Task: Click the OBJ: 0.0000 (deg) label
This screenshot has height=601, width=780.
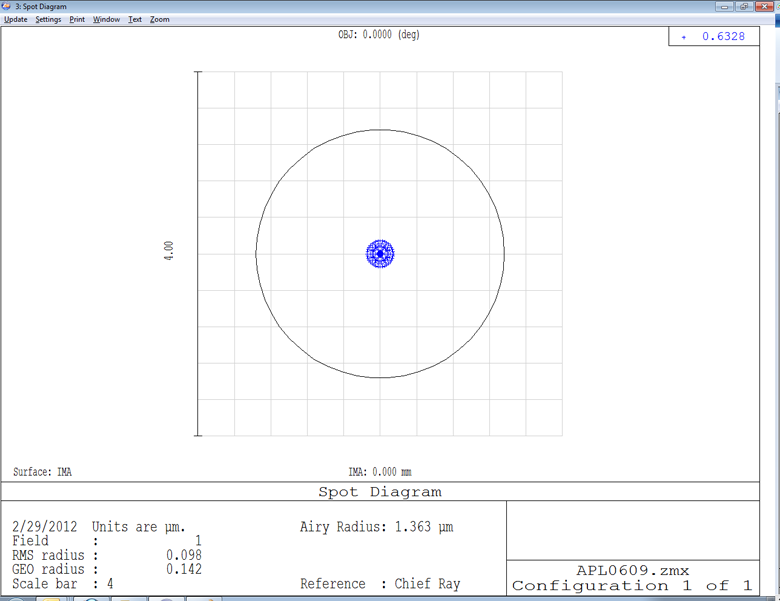Action: click(x=379, y=35)
